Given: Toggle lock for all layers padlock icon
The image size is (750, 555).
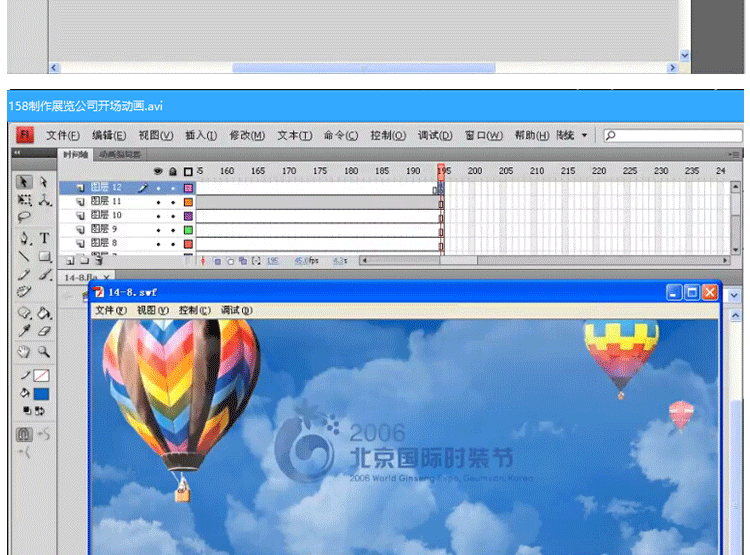Looking at the screenshot, I should 173,171.
